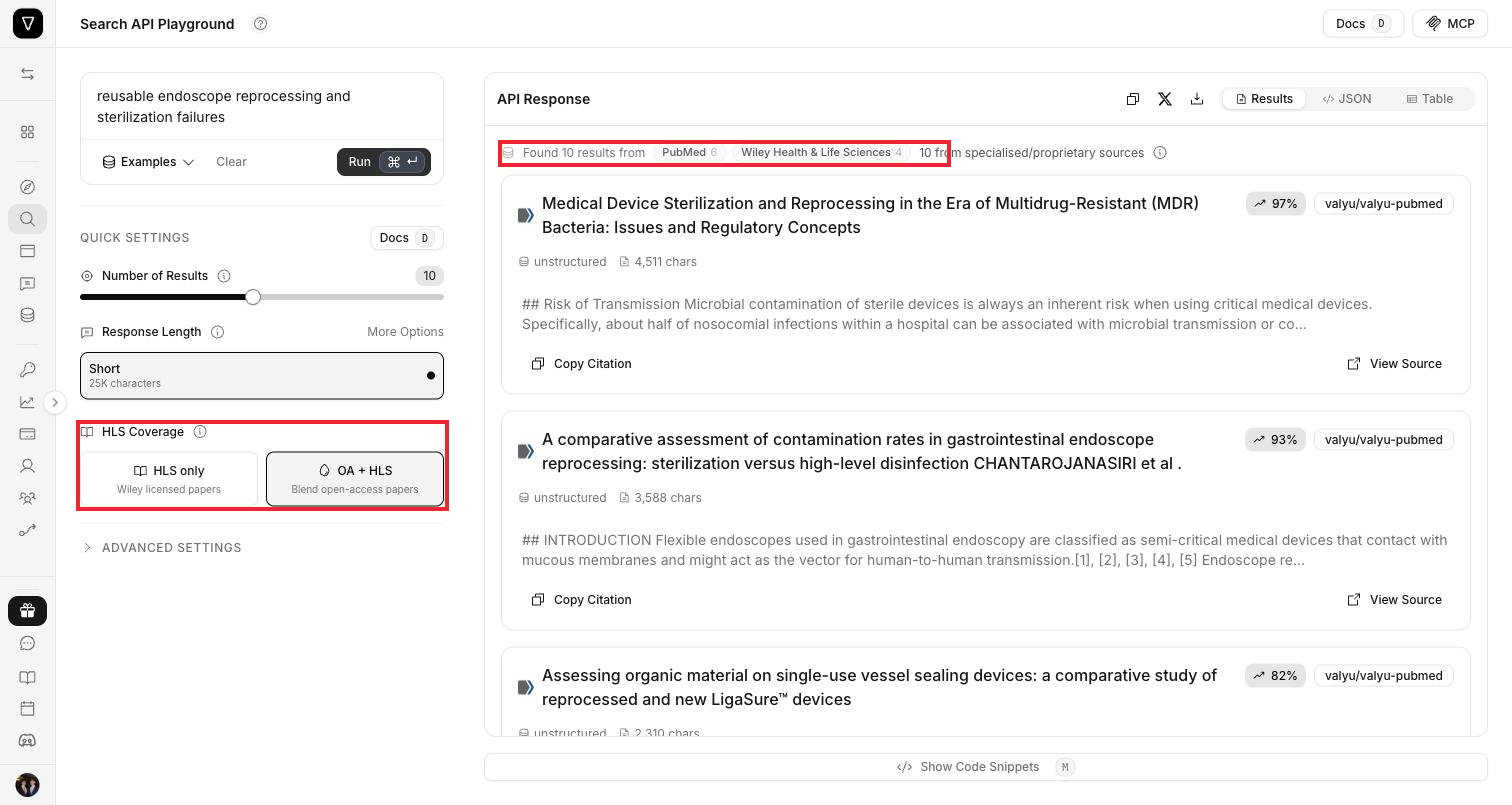
Task: Run the search query
Action: tap(384, 162)
